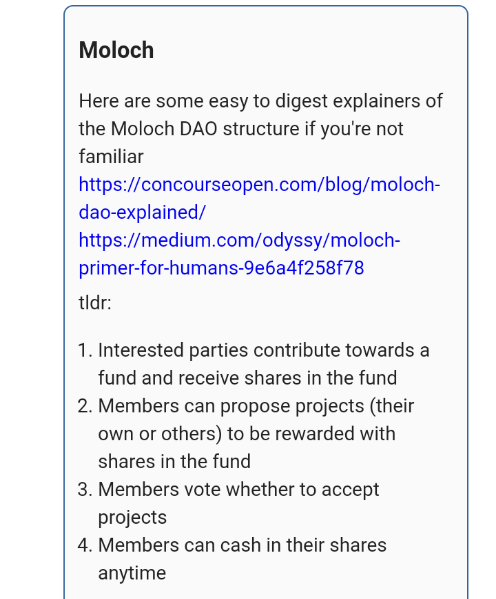Screen dimensions: 496x599
Task: Click the word 'projects' ending list item 3
Action: (x=132, y=518)
